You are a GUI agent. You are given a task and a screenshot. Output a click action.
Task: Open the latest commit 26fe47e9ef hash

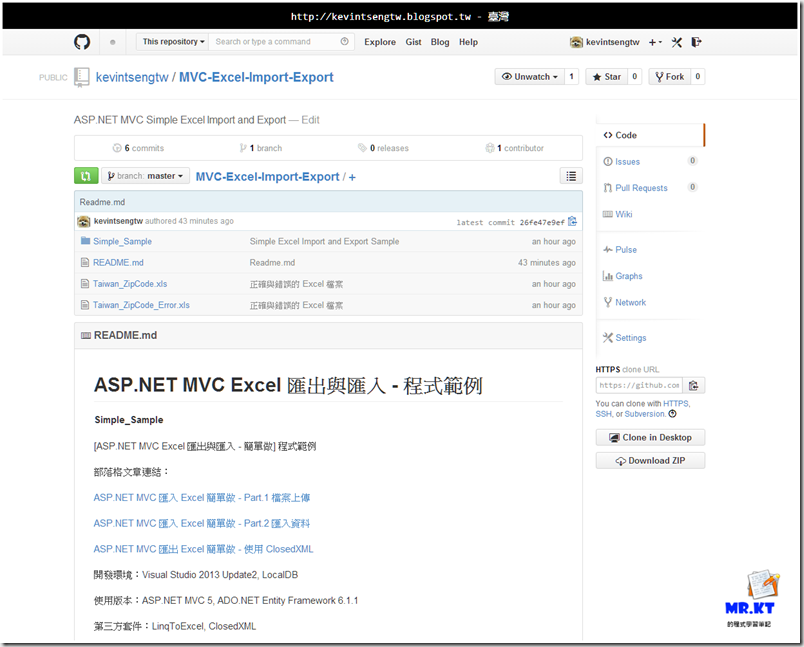tap(541, 223)
